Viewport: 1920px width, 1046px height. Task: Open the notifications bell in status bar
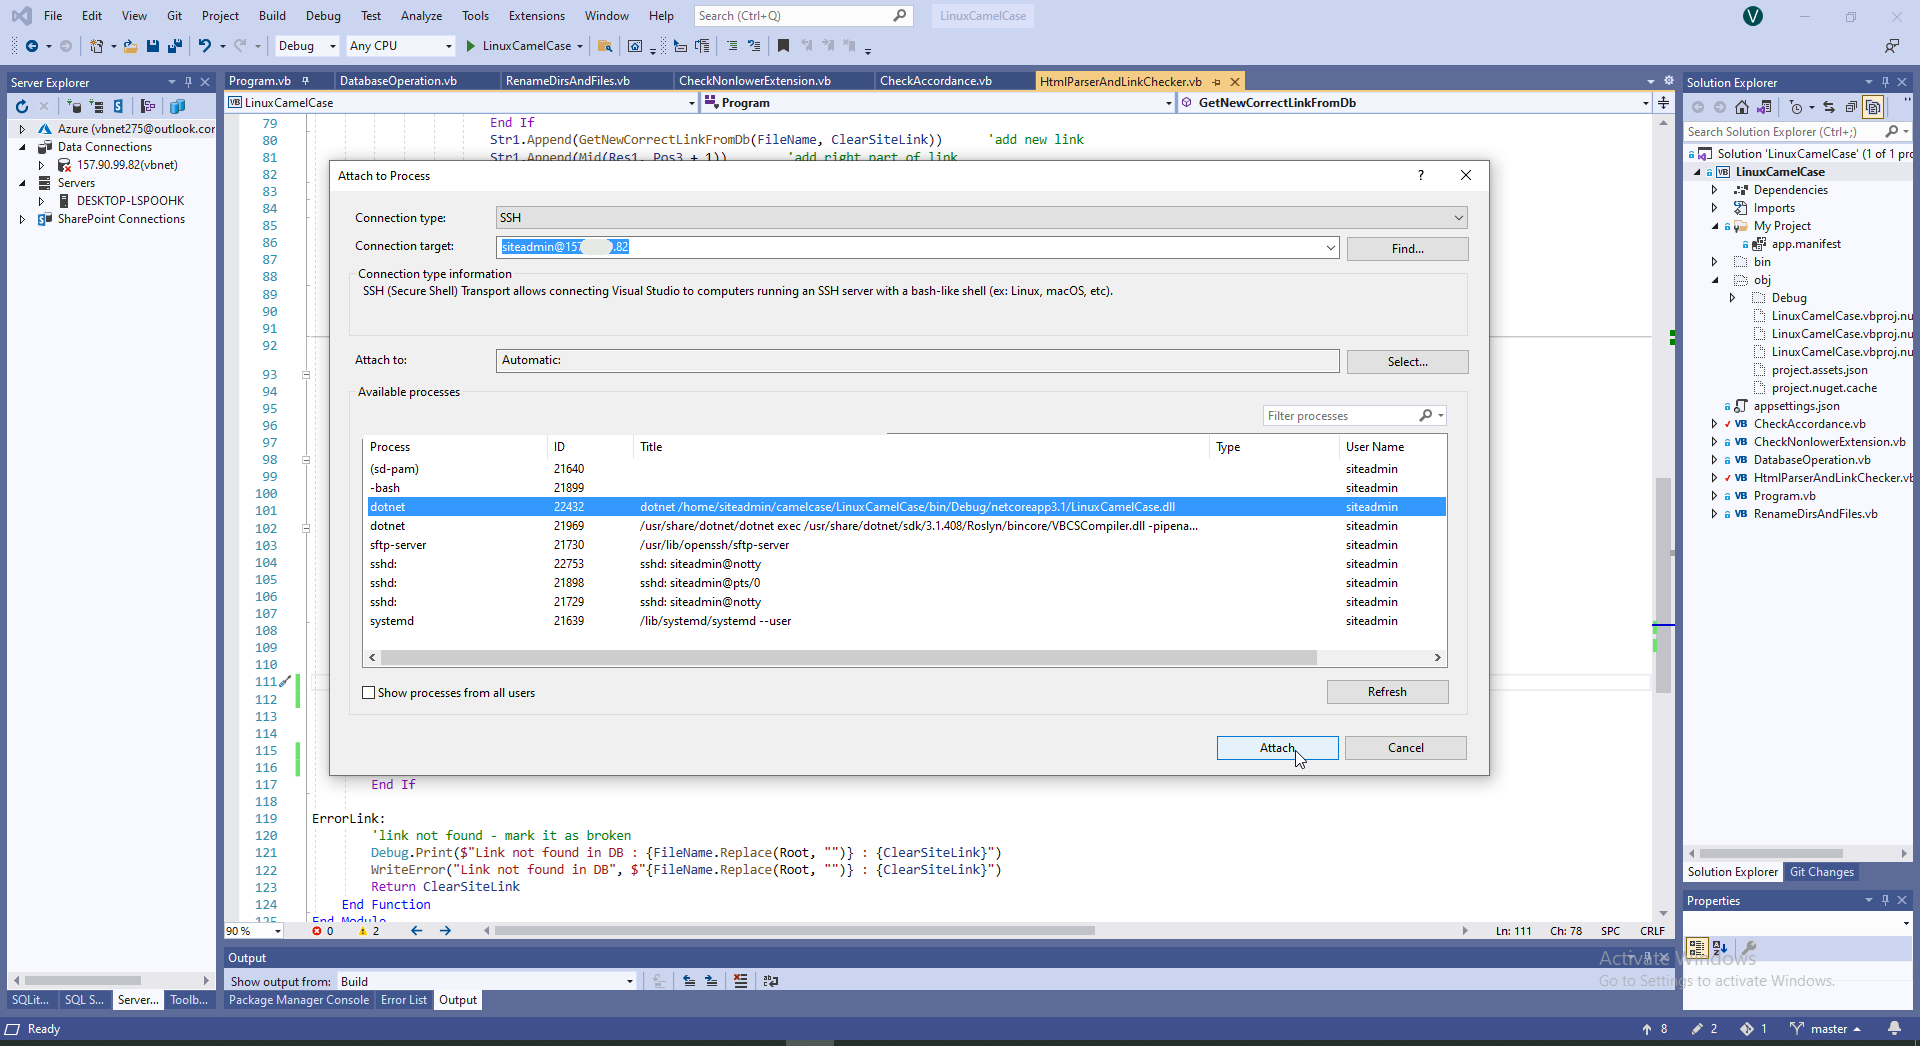point(1894,1028)
